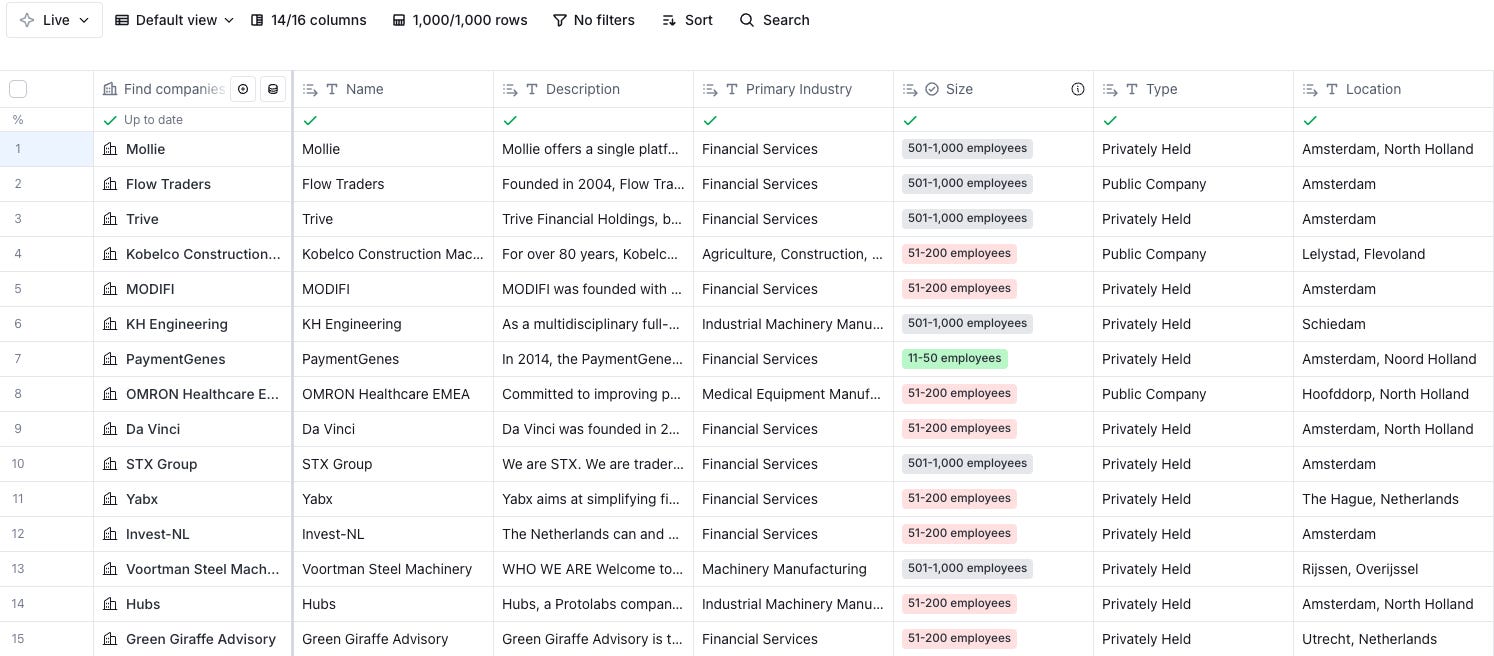Viewport: 1494px width, 656px height.
Task: Click the green checkmark under Description column
Action: tap(510, 120)
